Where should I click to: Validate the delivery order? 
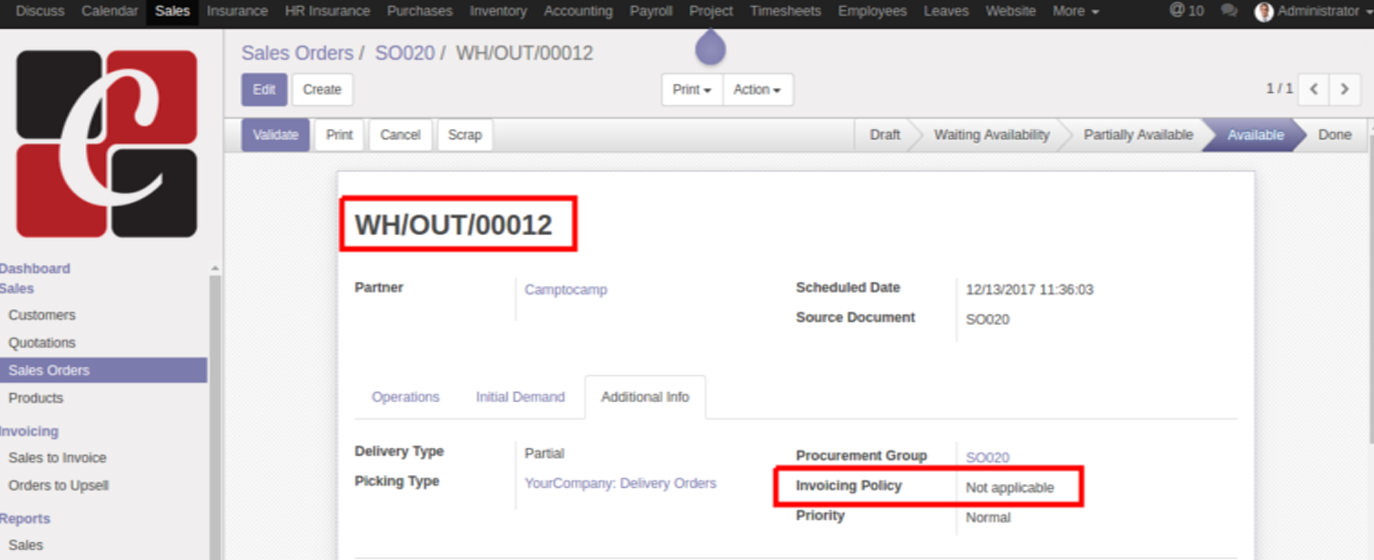[x=275, y=135]
